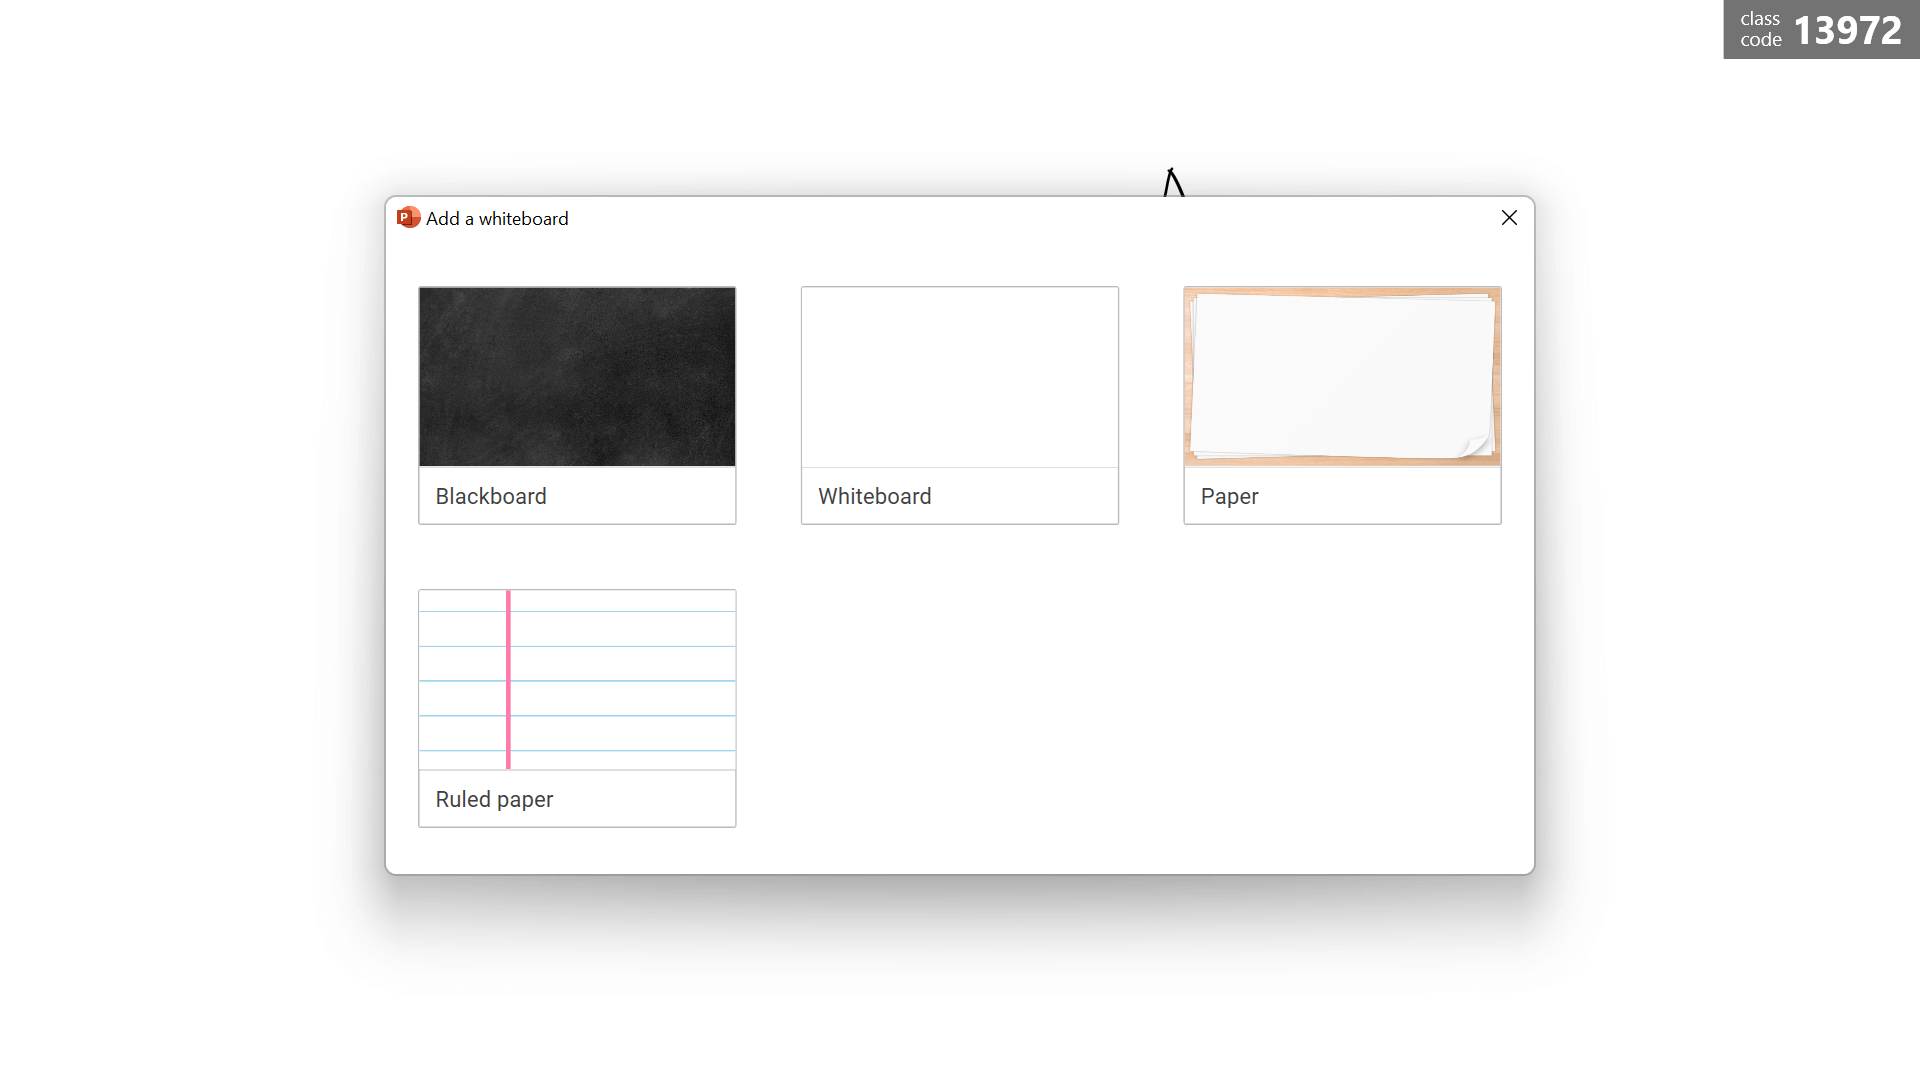Click the PowerPoint icon in the dialog header
1920x1080 pixels.
(x=407, y=217)
